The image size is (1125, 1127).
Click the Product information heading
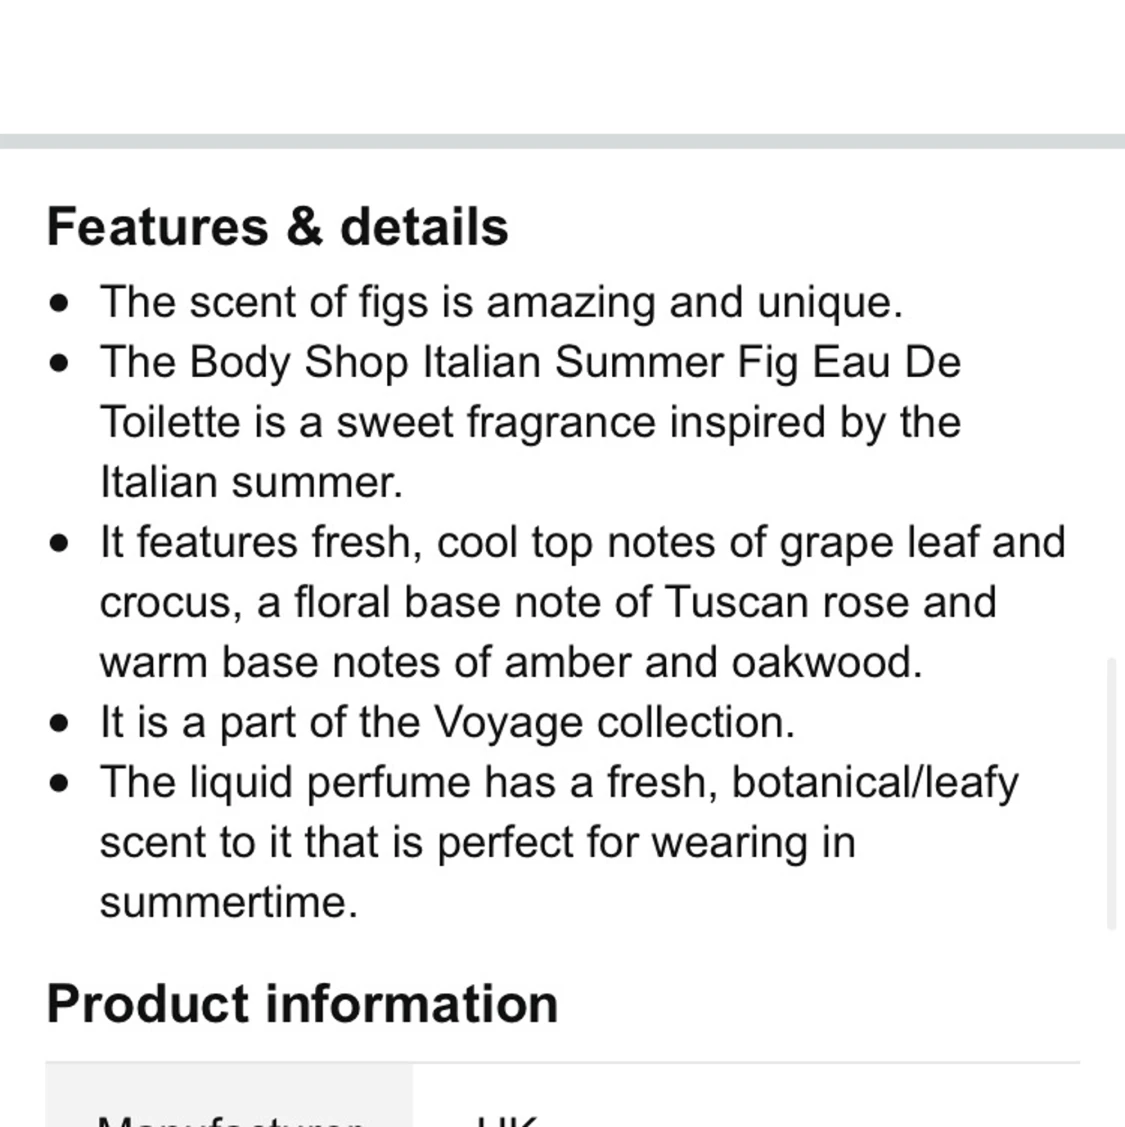pos(302,1003)
